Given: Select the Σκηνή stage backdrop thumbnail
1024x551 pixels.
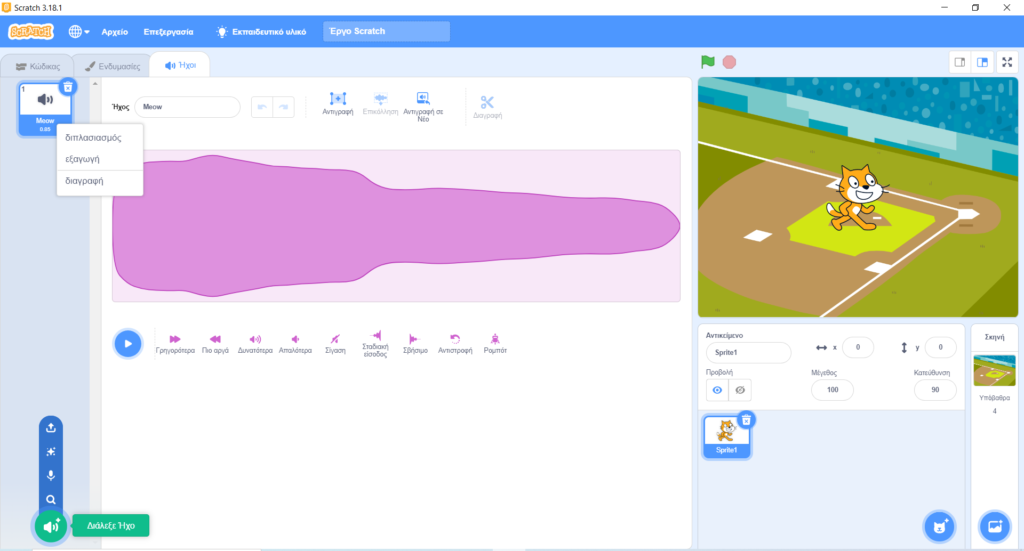Looking at the screenshot, I should (994, 371).
